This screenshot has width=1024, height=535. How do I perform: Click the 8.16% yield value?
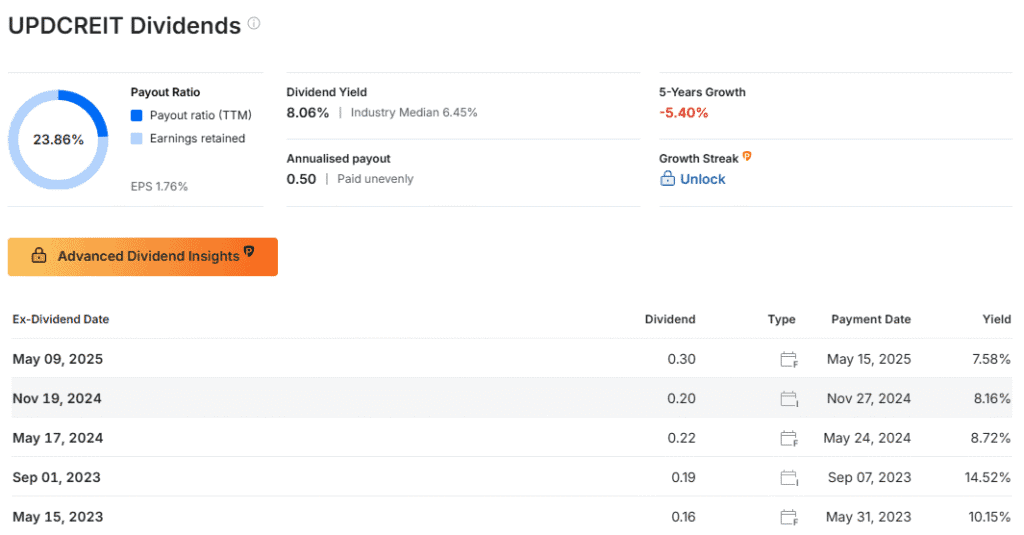[992, 398]
